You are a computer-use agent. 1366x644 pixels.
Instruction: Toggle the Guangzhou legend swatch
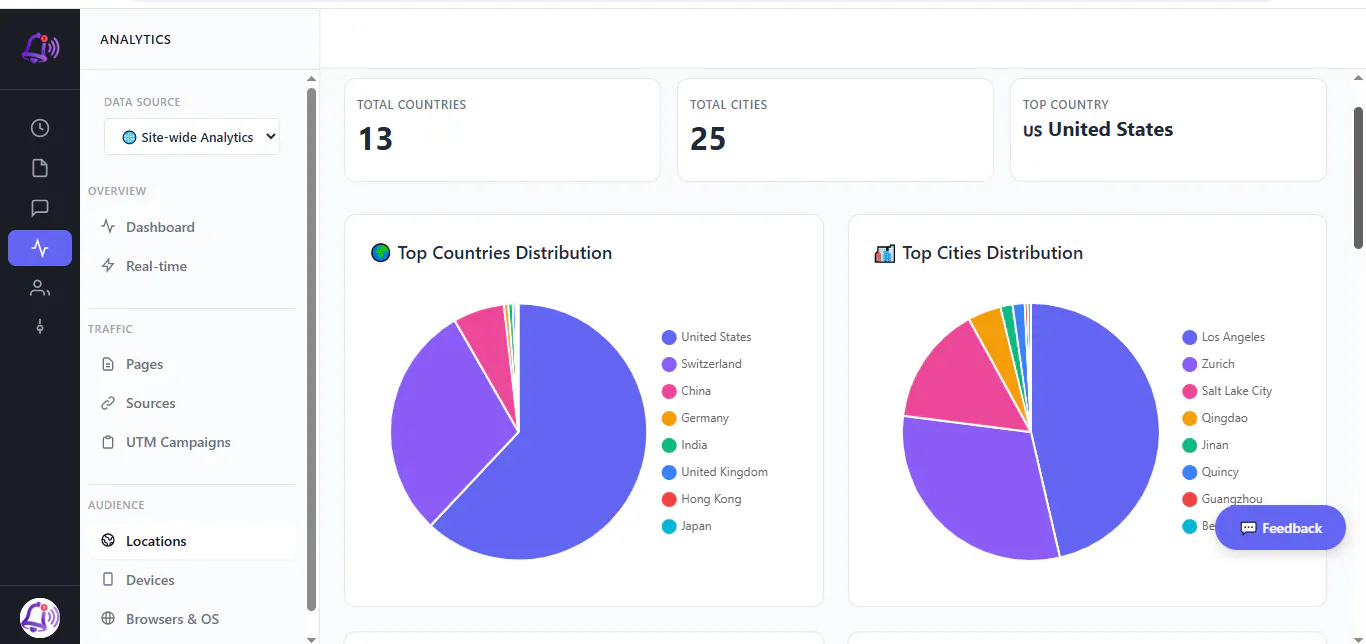[1189, 499]
